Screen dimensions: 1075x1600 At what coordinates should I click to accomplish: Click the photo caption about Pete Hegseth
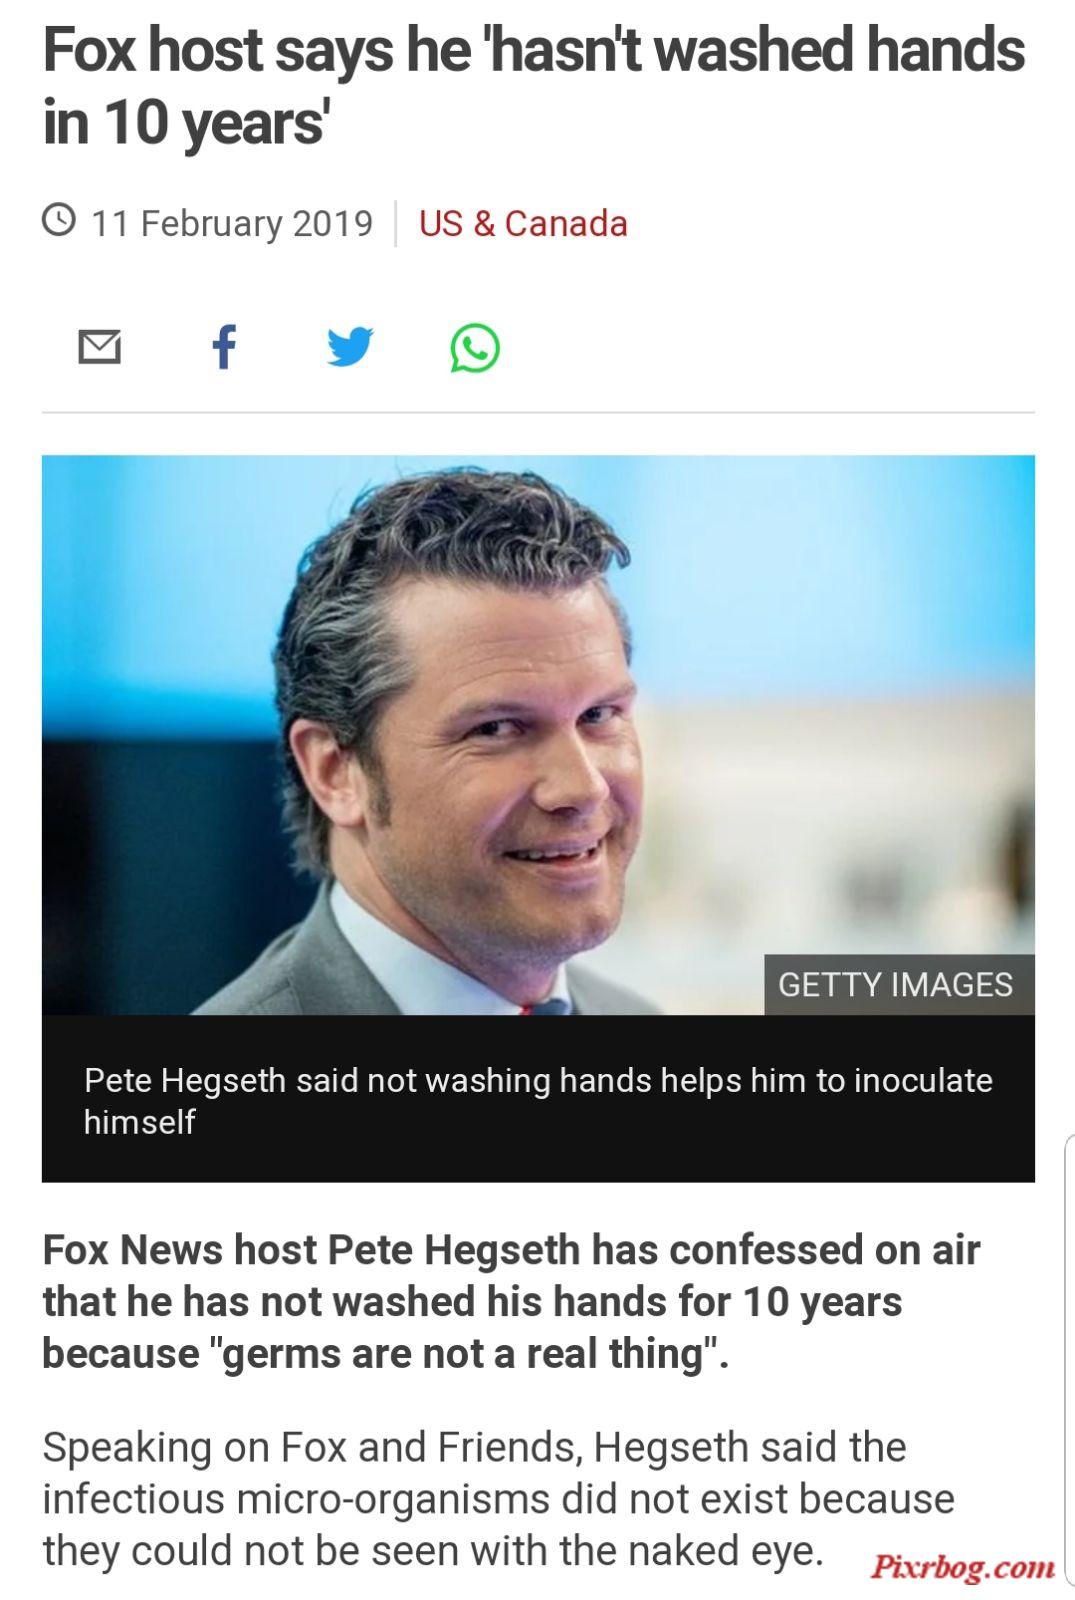tap(538, 1100)
